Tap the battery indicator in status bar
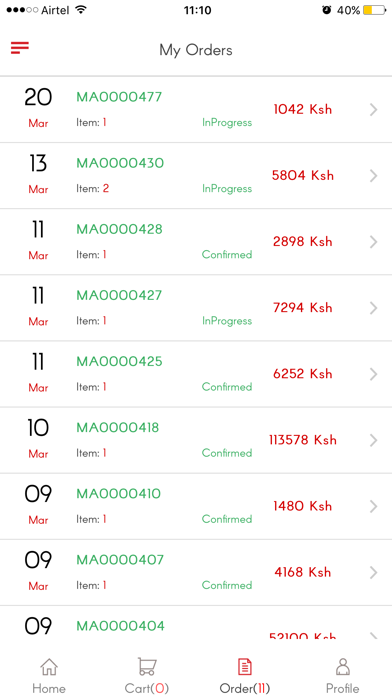This screenshot has width=392, height=696. 374,10
